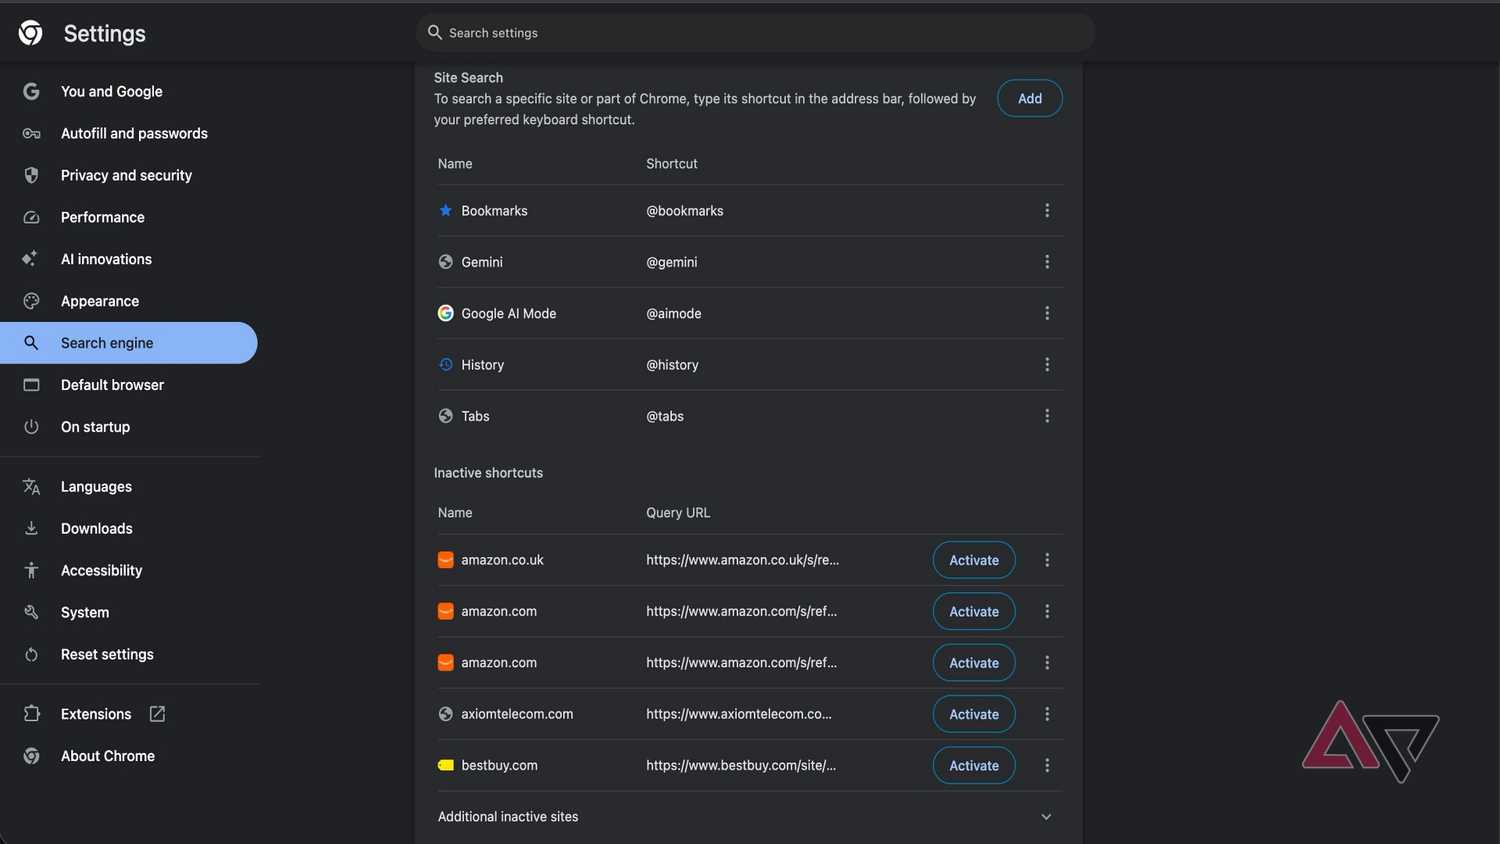1500x844 pixels.
Task: Click the "@tabs" shortcut text
Action: coord(665,416)
